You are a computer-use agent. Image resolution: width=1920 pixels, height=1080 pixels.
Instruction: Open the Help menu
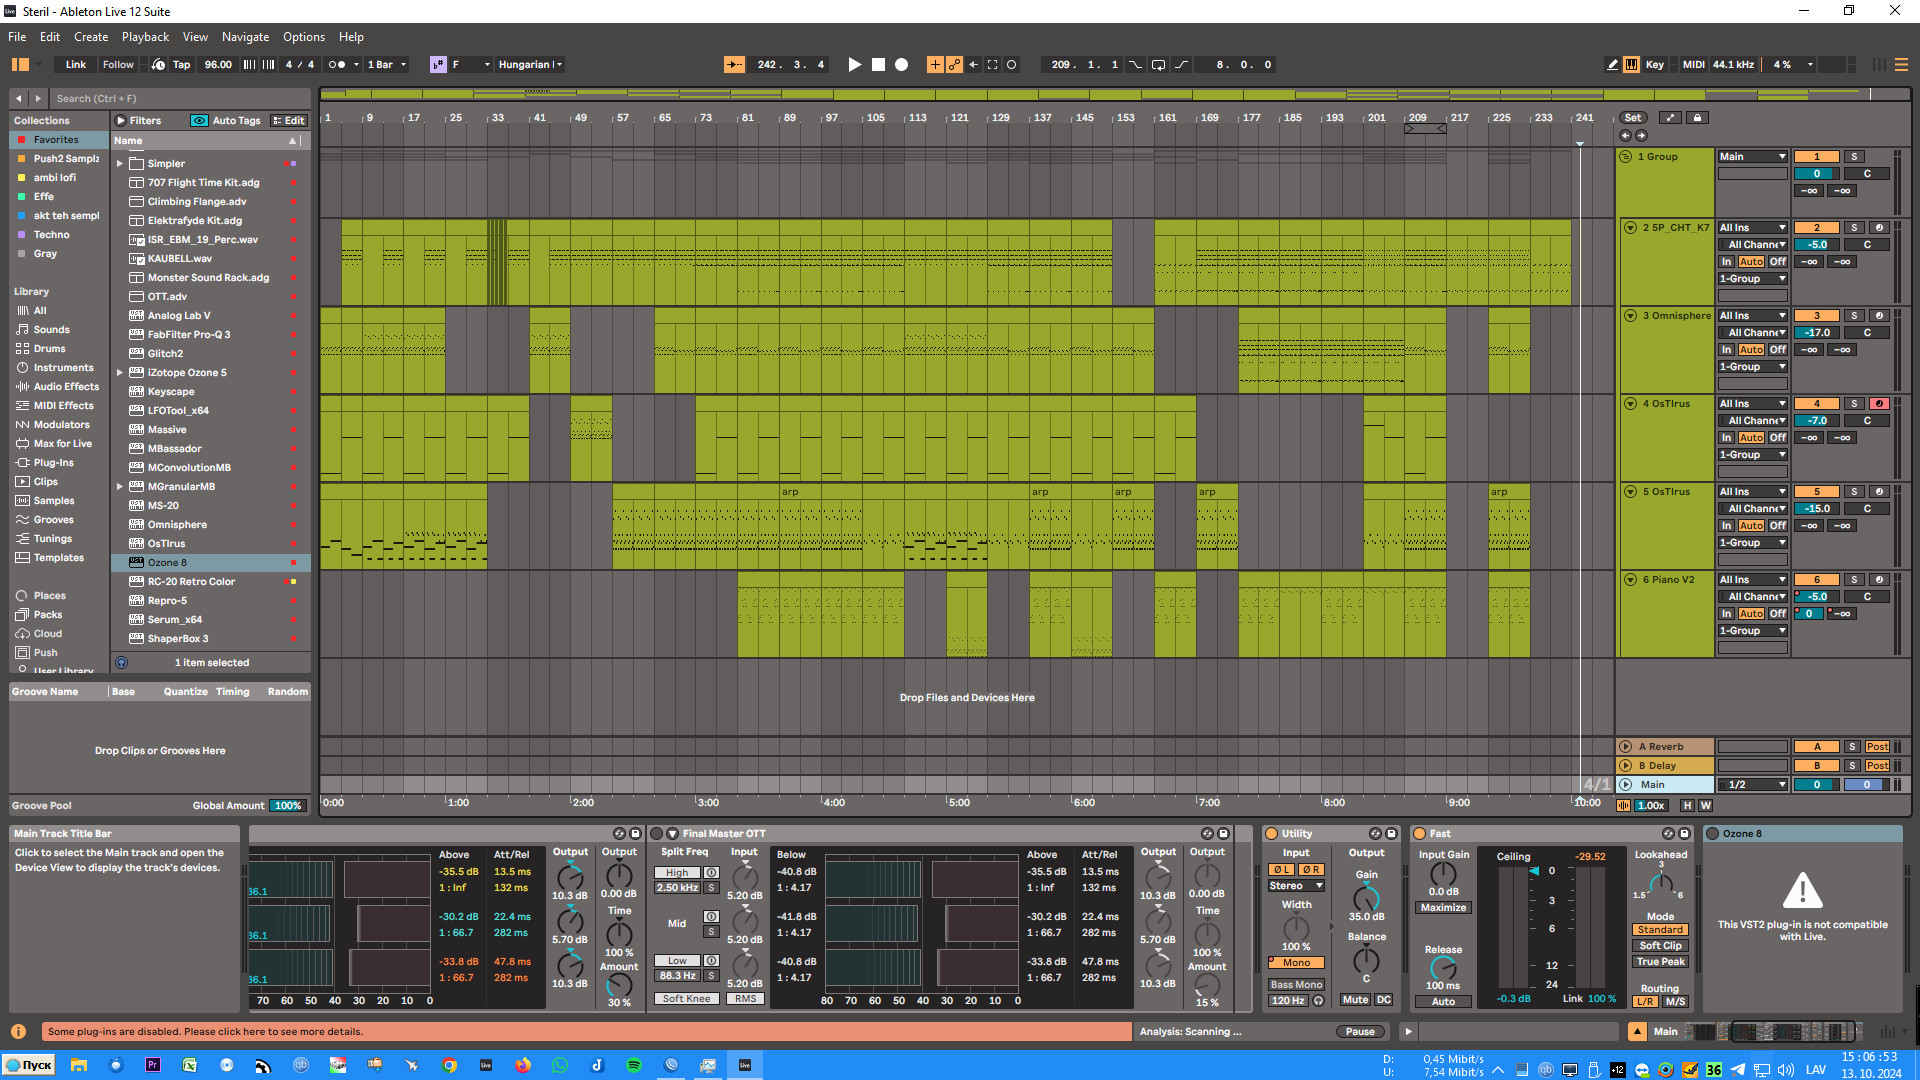point(351,37)
